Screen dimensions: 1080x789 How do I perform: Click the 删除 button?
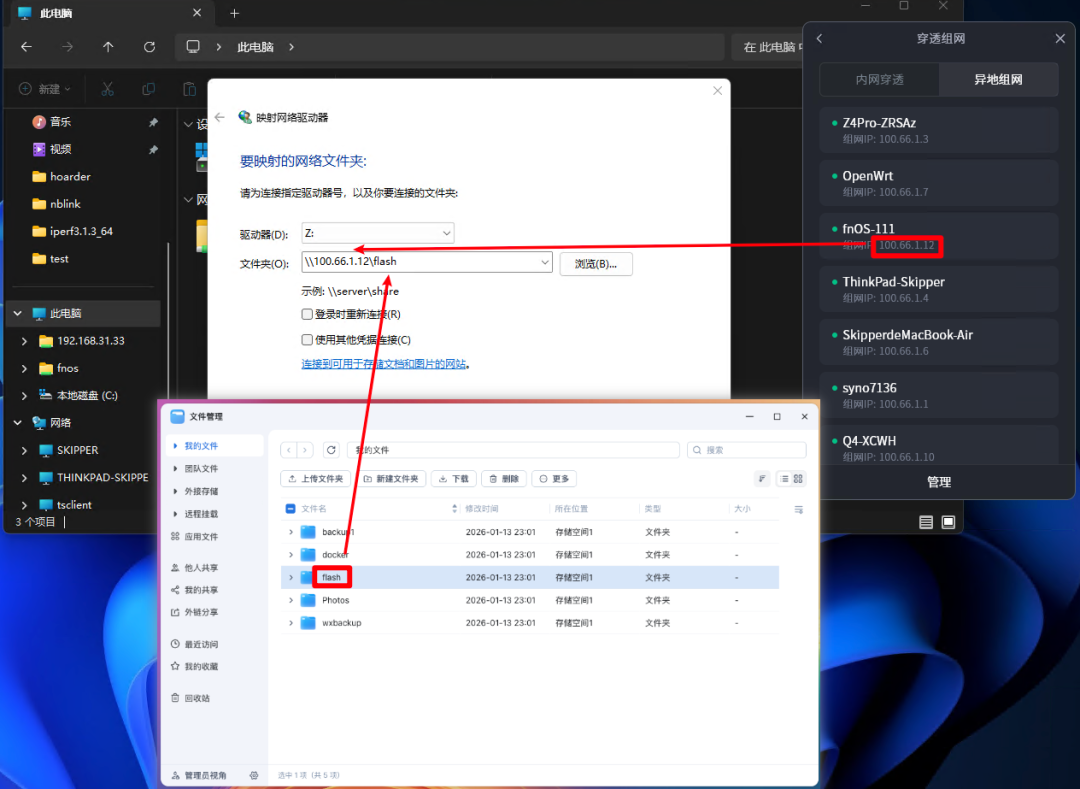click(x=504, y=478)
